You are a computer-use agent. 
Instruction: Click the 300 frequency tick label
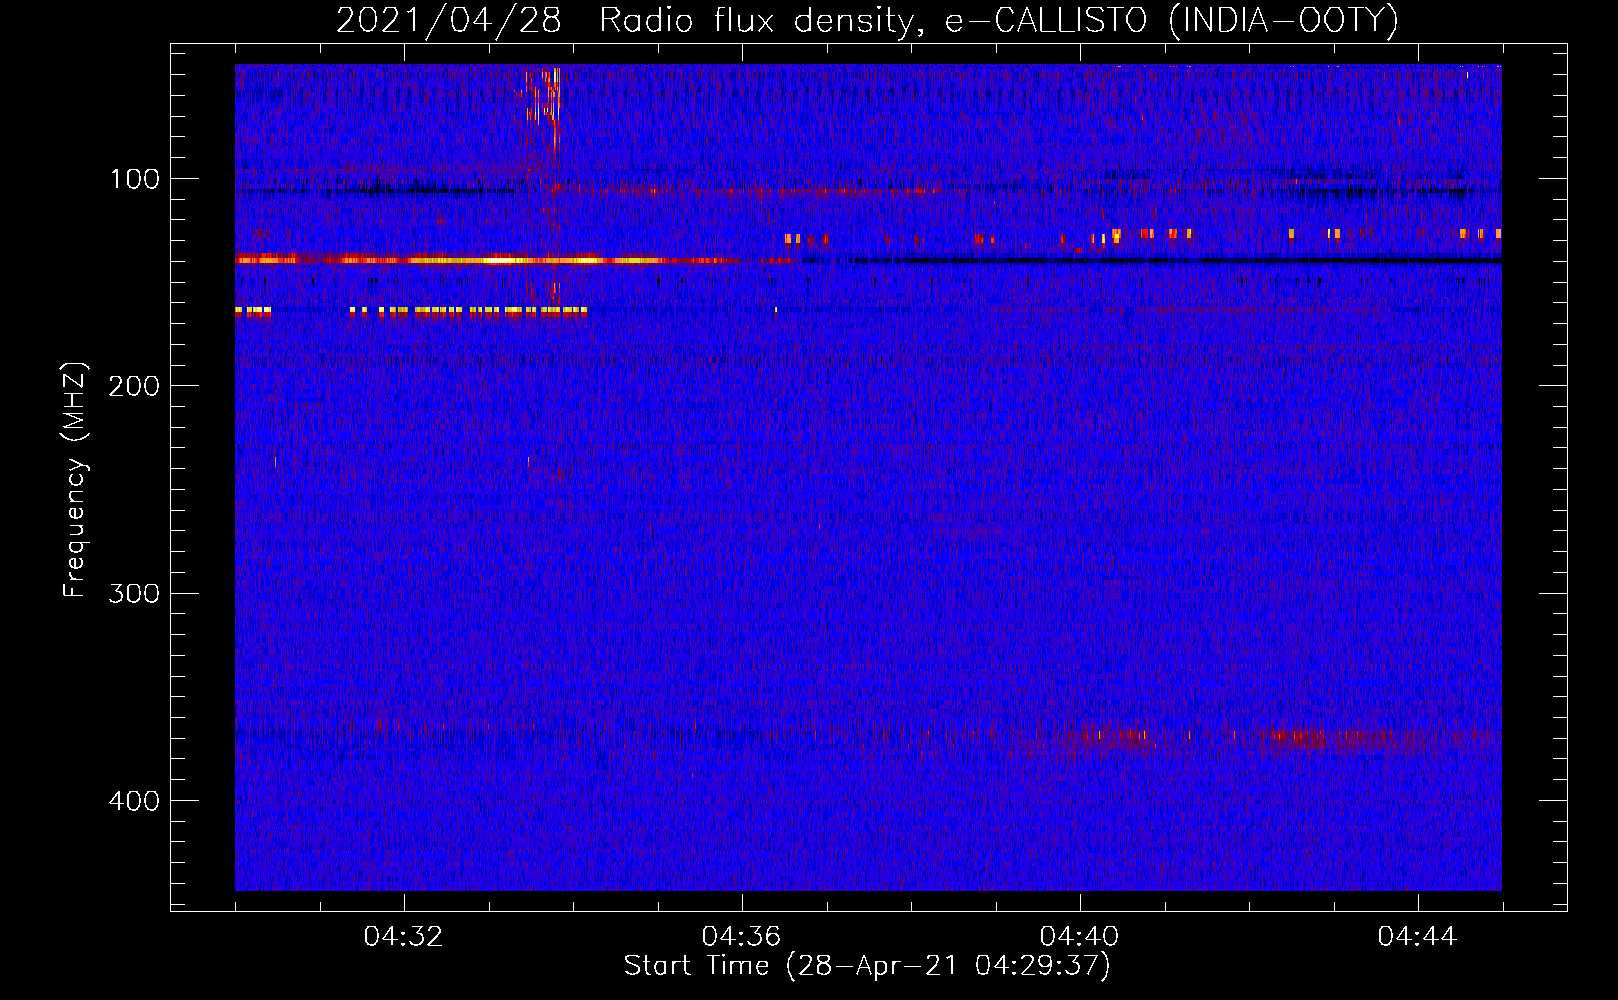tap(133, 593)
